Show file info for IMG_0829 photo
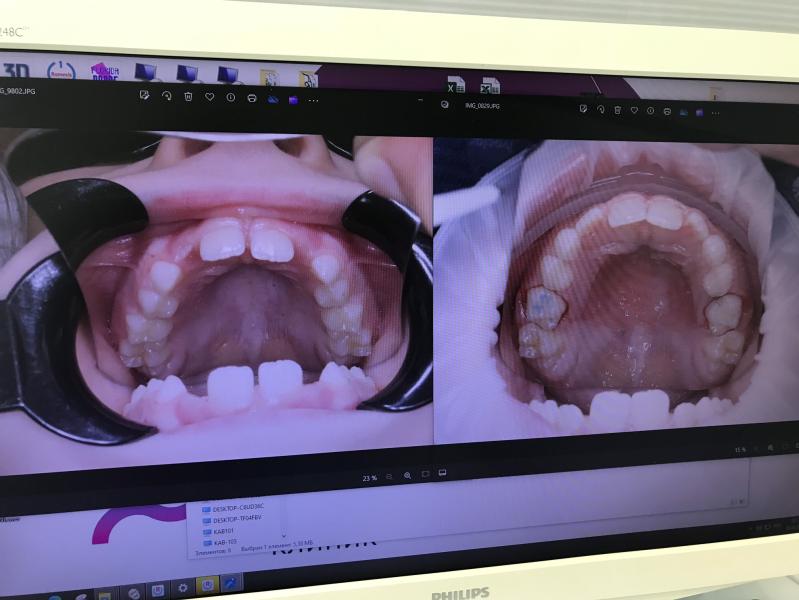The height and width of the screenshot is (600, 799). point(650,111)
